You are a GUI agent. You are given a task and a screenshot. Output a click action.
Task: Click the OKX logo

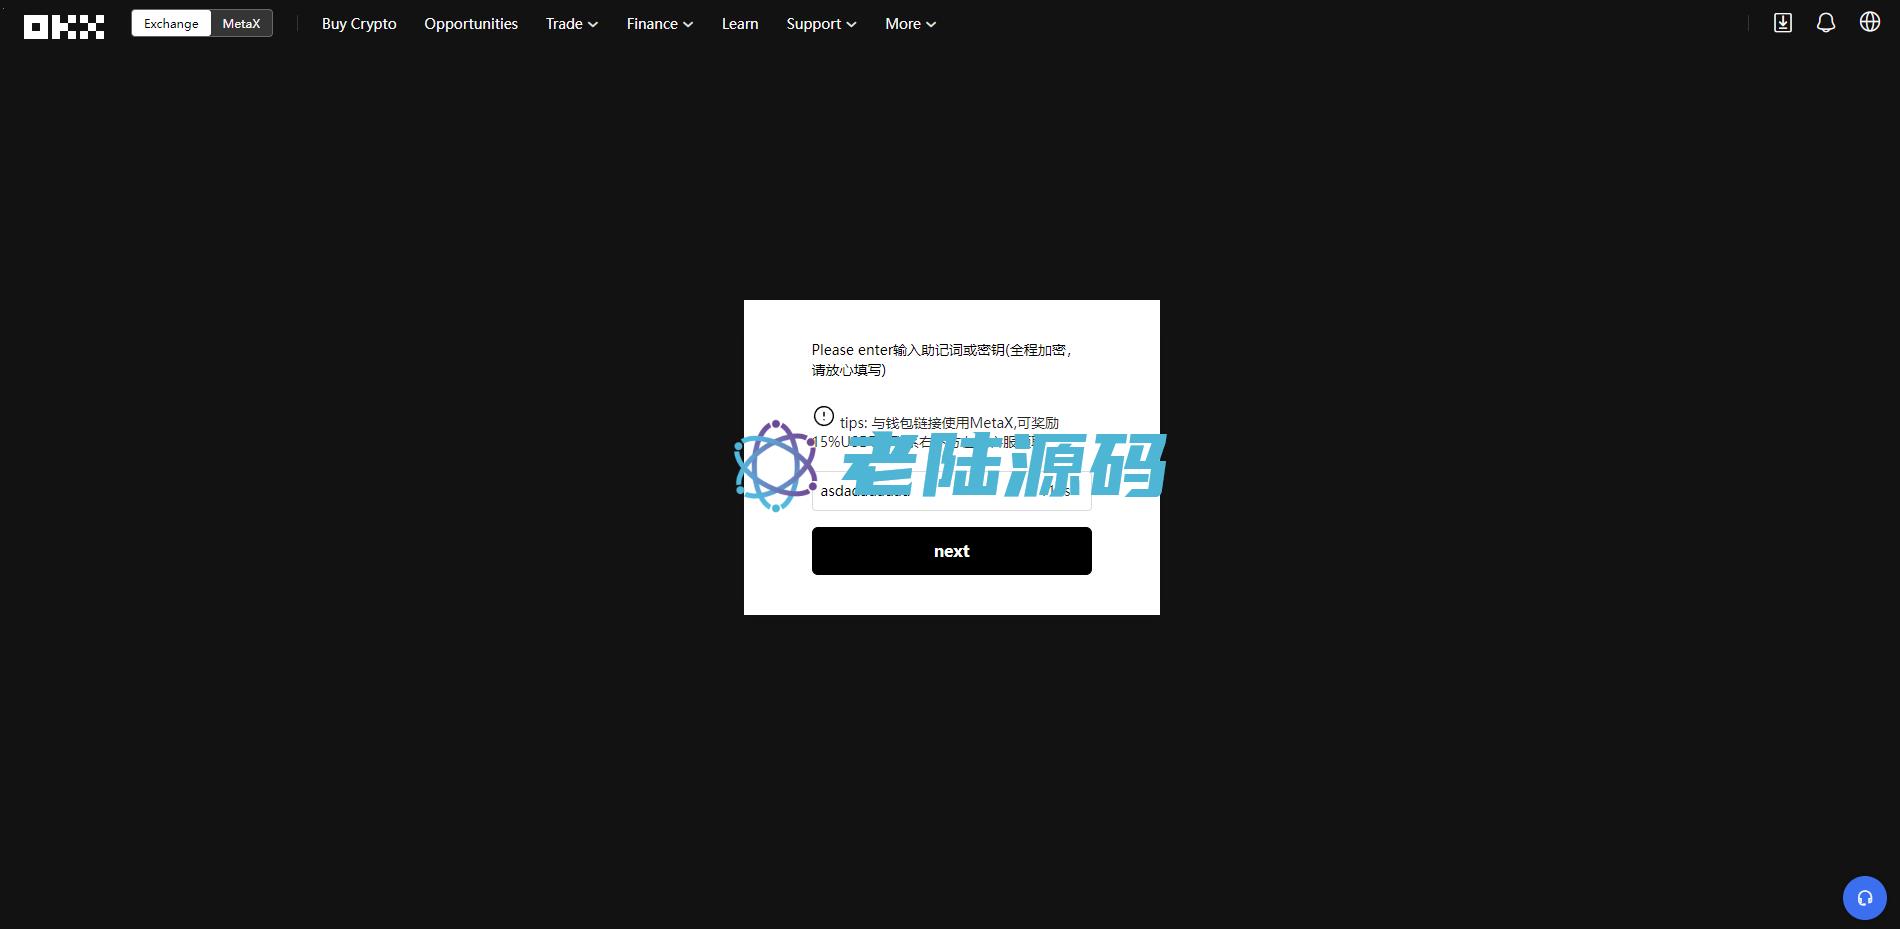click(64, 26)
